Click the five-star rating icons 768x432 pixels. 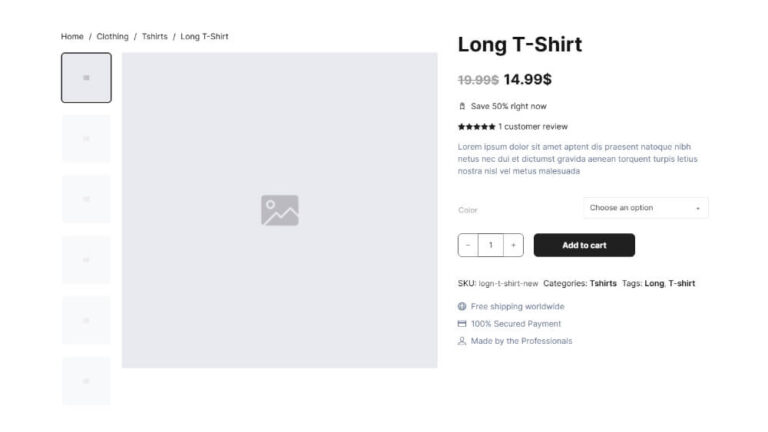click(476, 127)
